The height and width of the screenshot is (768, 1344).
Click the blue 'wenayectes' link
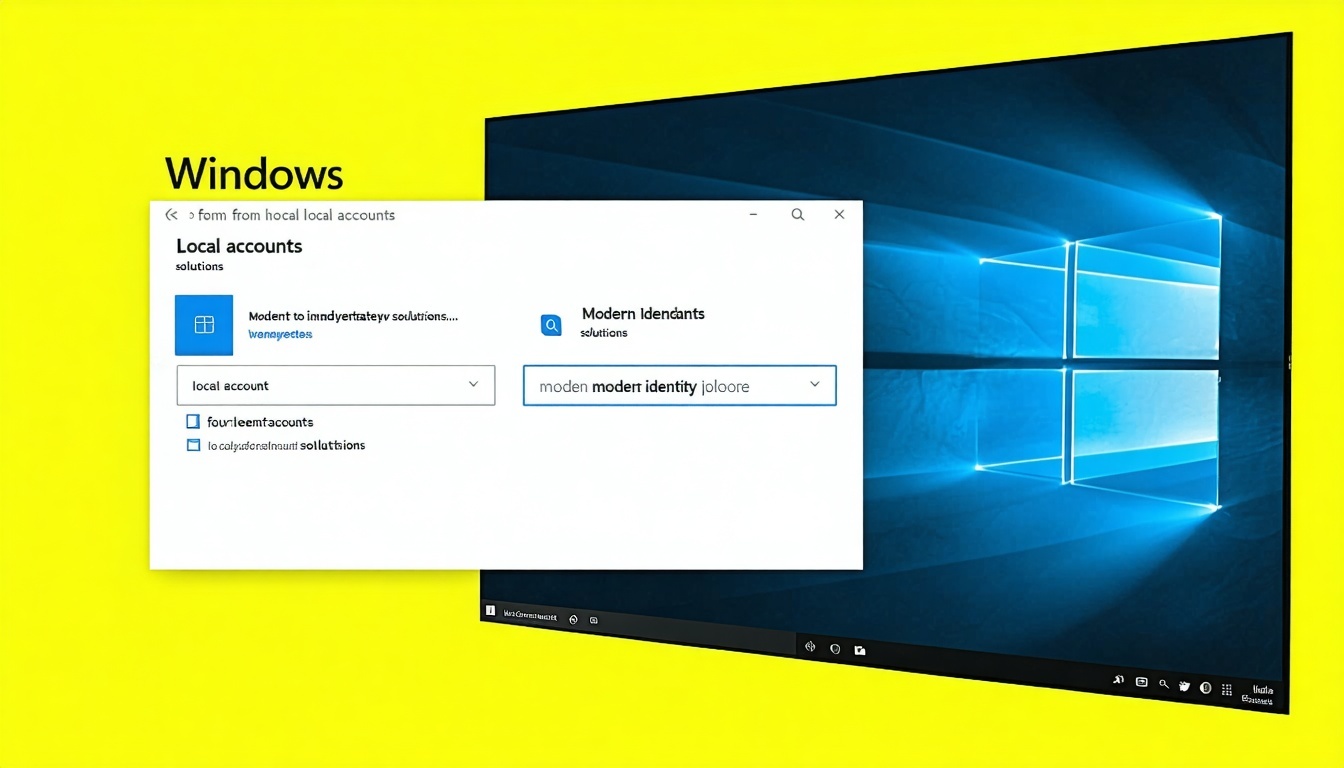point(280,334)
